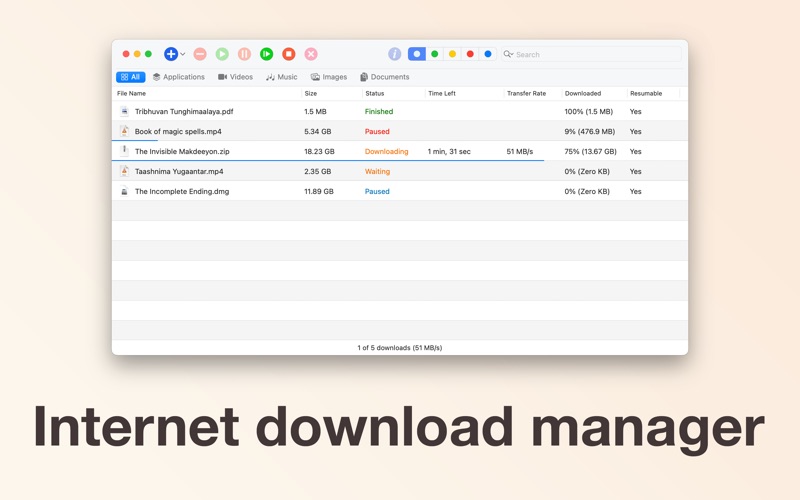Screen dimensions: 800x500
Task: Click video file icon of Taashnima Yugaantar
Action: [124, 171]
